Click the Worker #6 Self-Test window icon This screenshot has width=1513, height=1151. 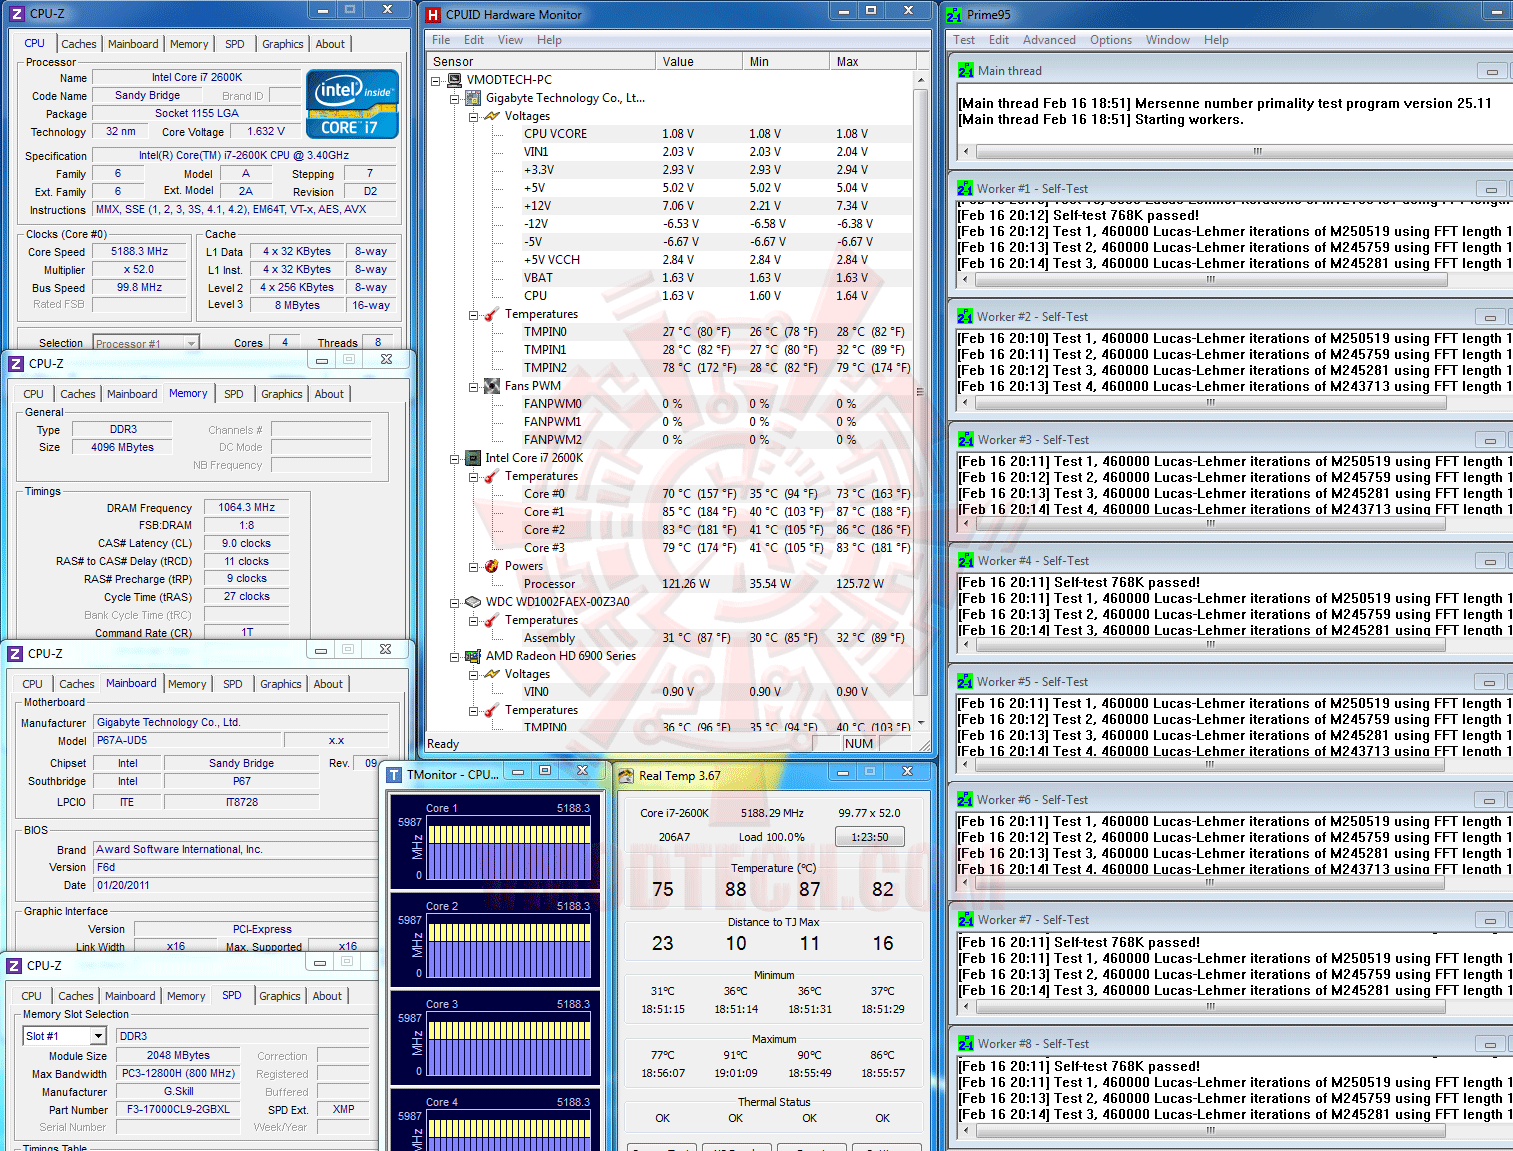click(x=965, y=800)
